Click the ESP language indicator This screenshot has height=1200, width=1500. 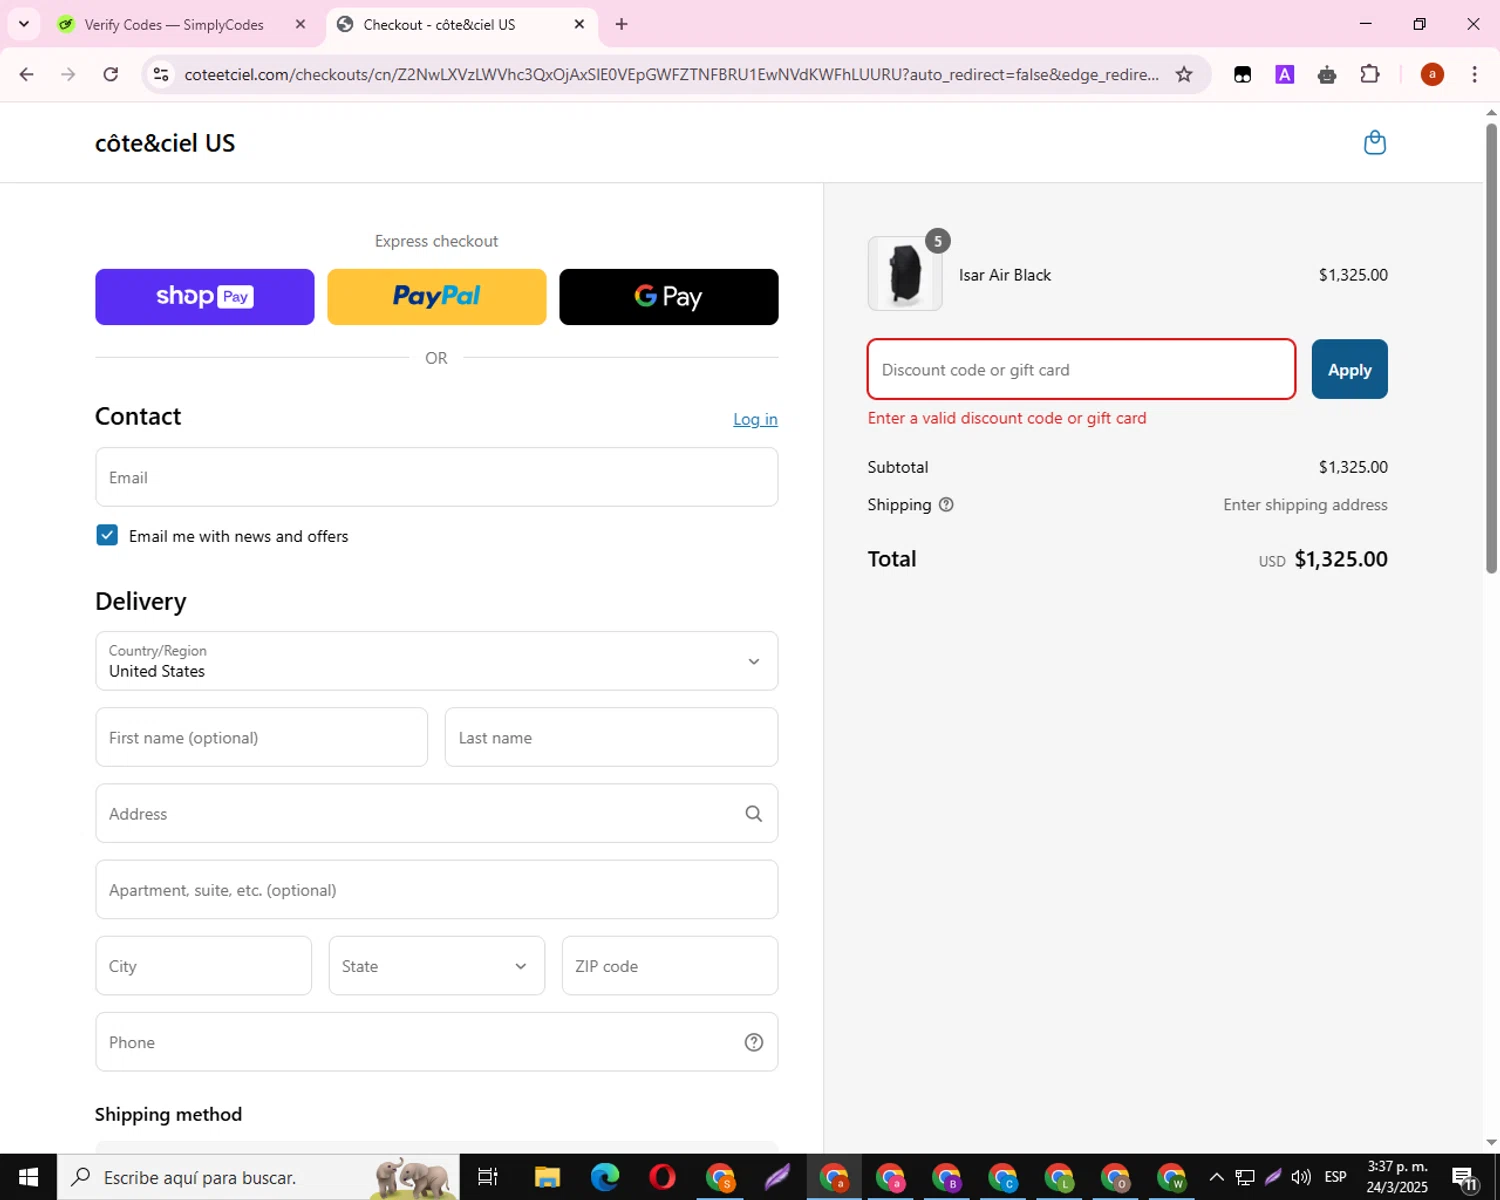[x=1335, y=1177]
